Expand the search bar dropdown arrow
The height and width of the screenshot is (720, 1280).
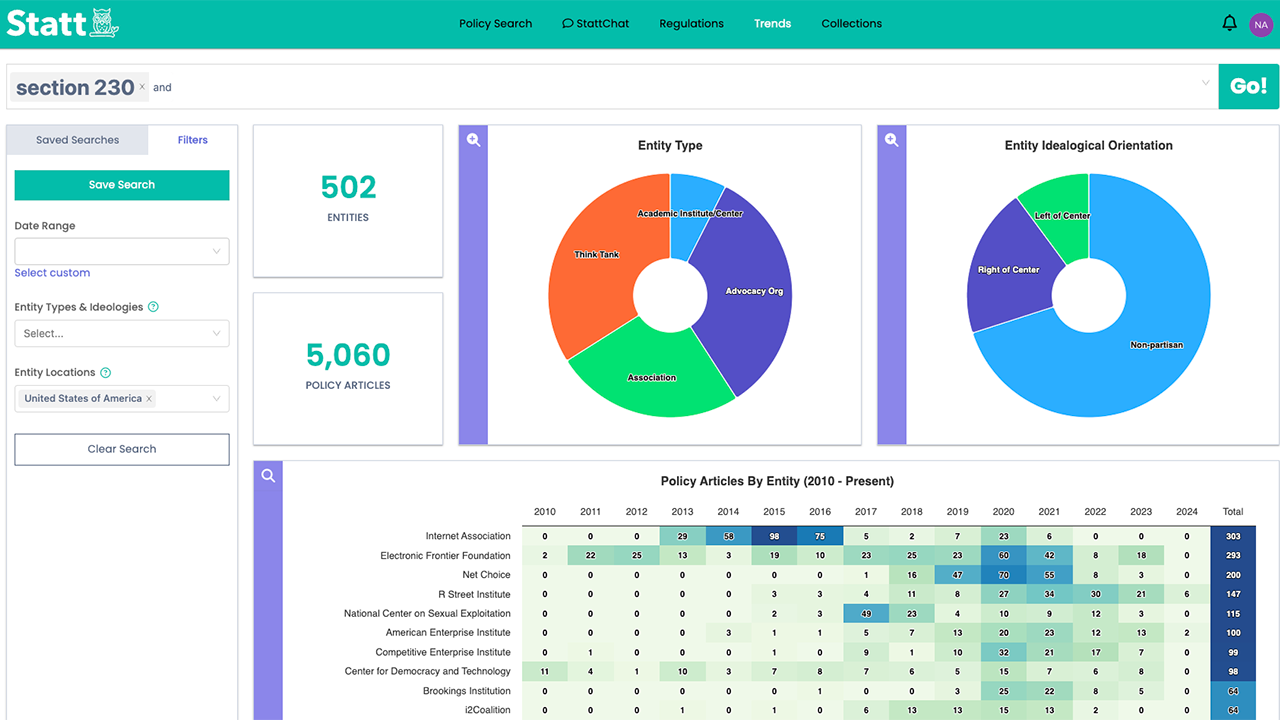point(1205,83)
